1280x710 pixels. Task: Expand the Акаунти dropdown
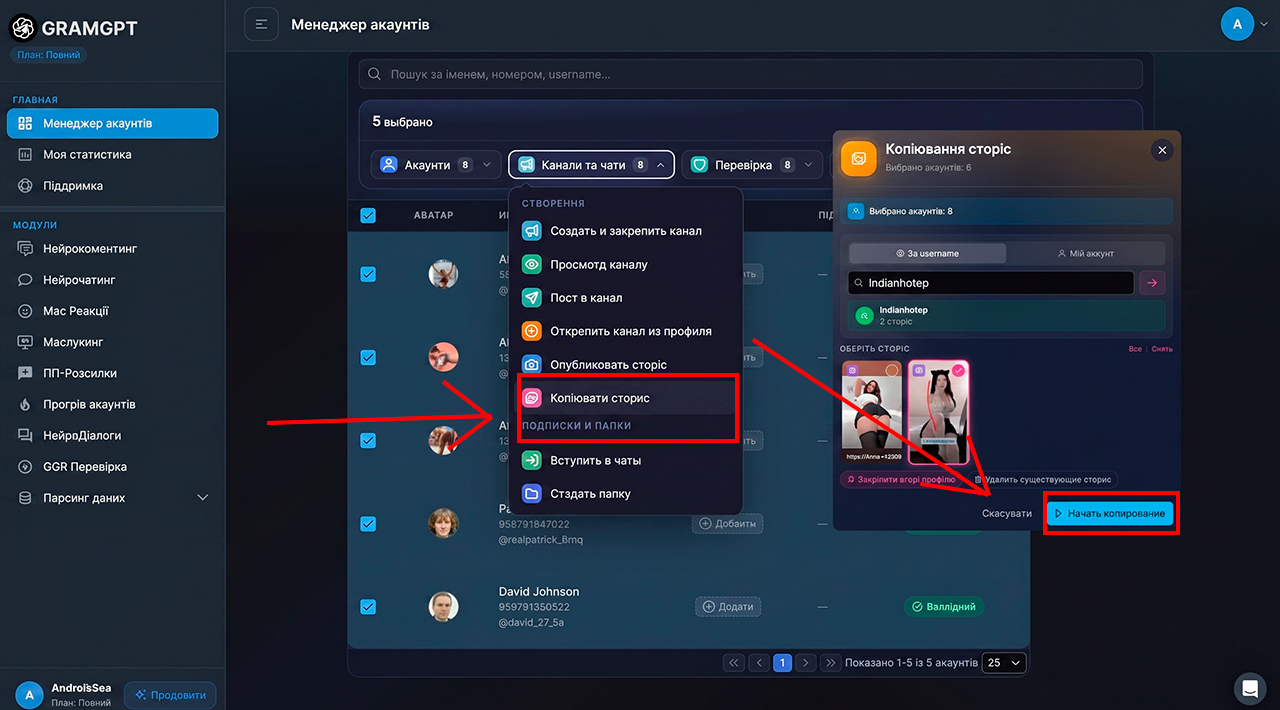pos(436,165)
